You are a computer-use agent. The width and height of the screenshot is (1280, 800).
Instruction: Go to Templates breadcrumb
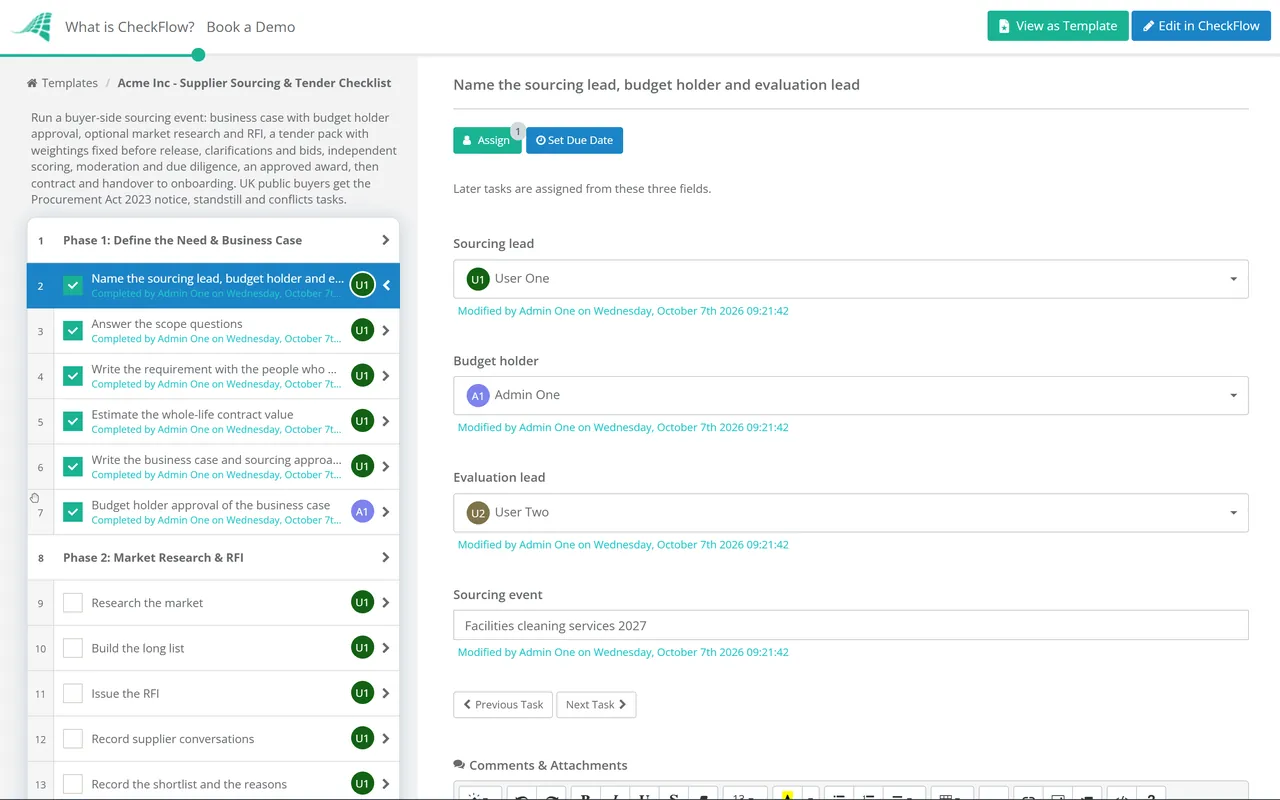point(70,83)
